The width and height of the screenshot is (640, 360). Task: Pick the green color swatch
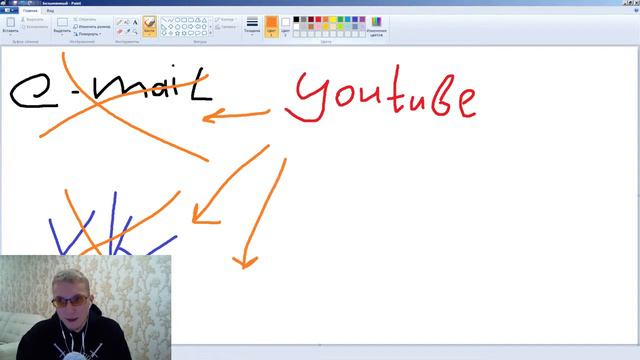coord(340,20)
